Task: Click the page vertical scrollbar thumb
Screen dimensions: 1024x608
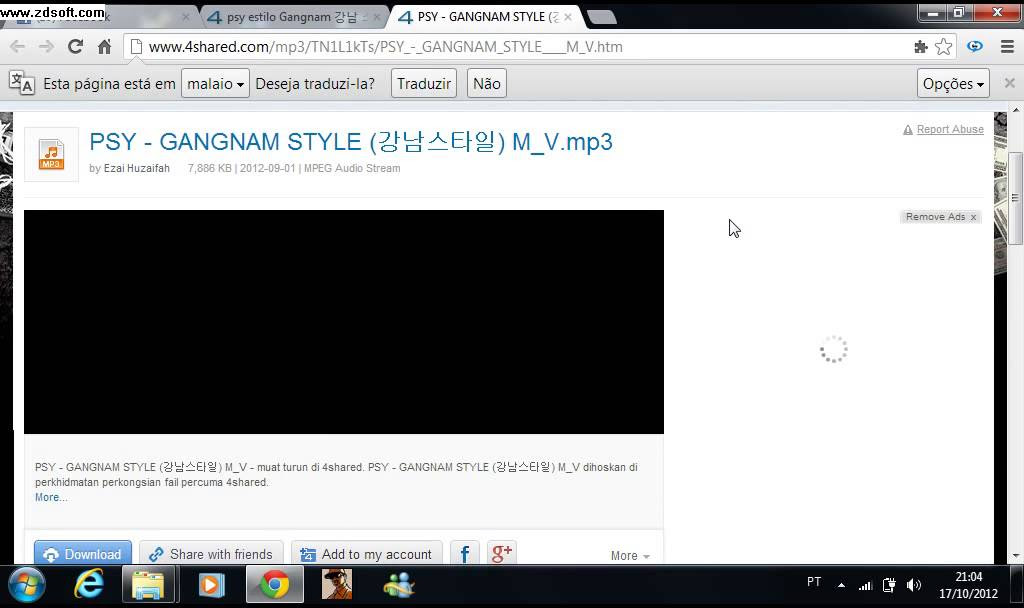Action: pyautogui.click(x=1015, y=198)
